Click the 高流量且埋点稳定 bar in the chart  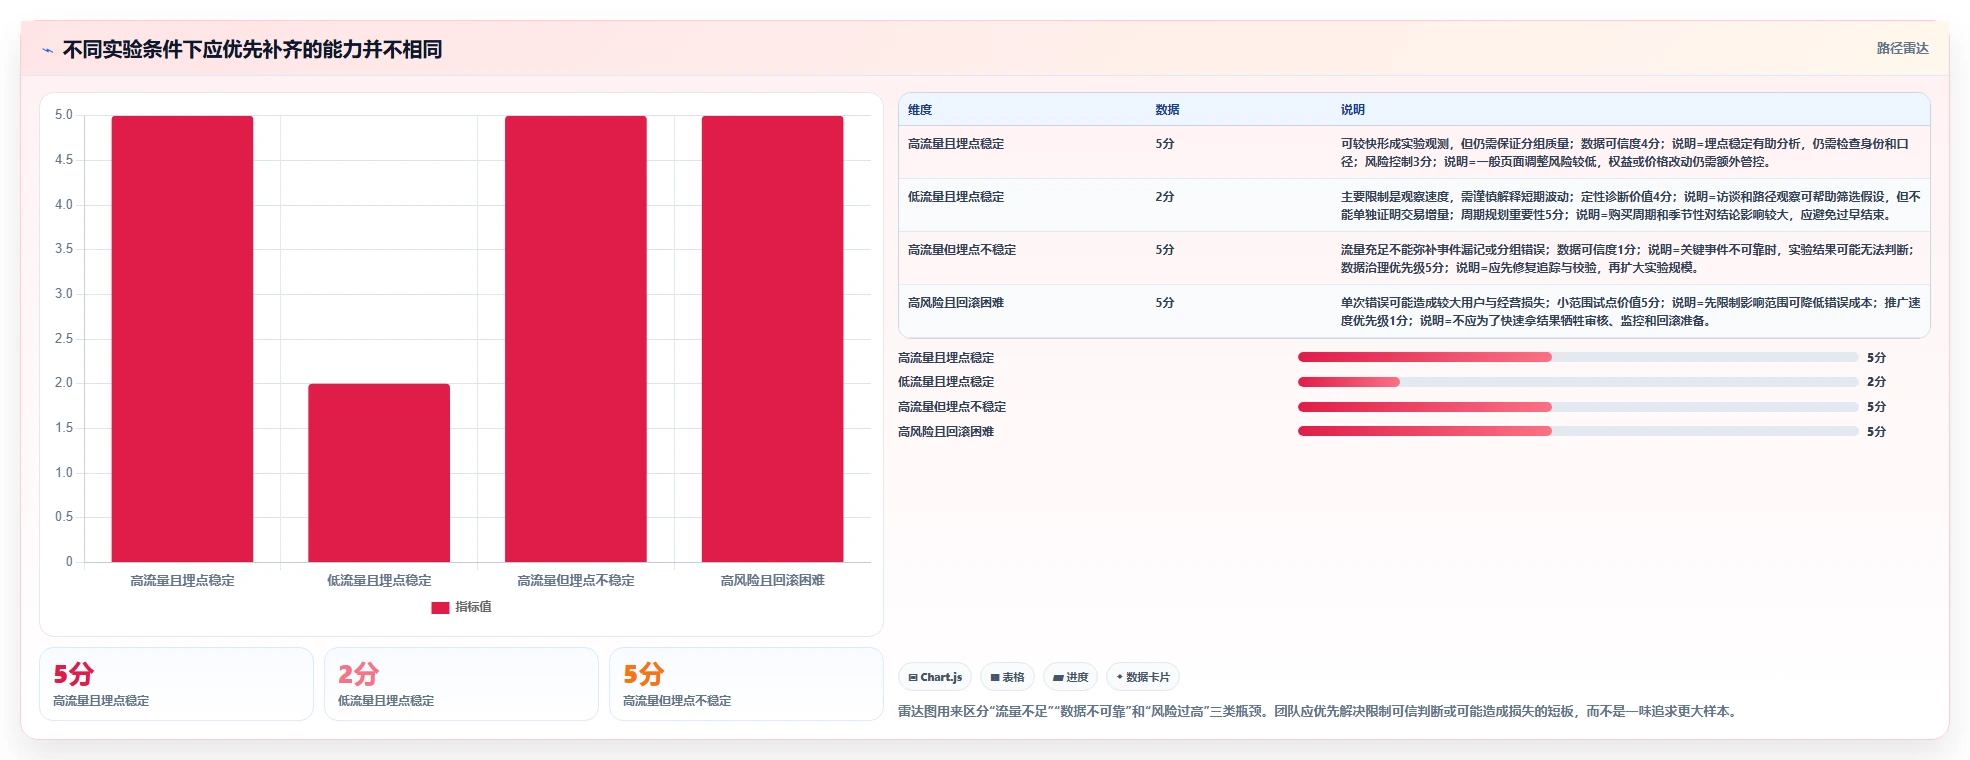tap(182, 339)
